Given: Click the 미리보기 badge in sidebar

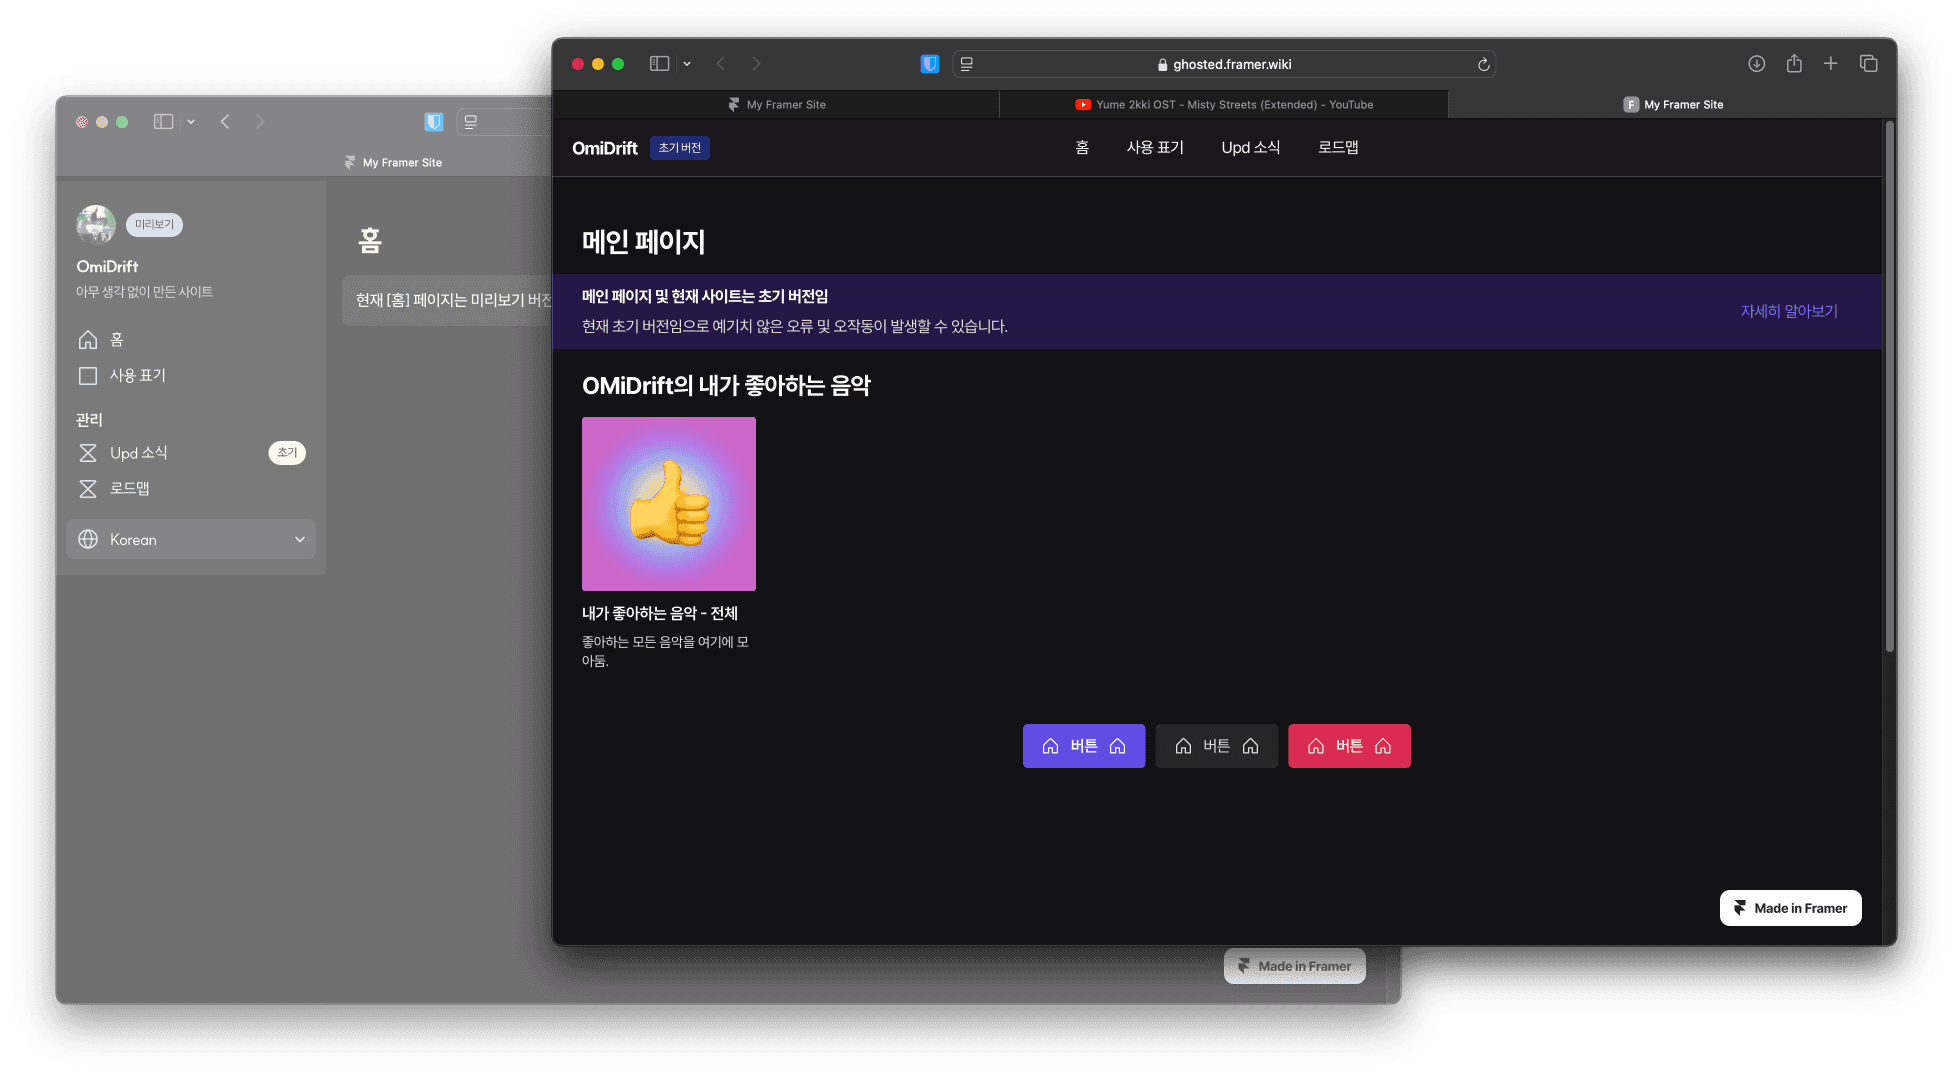Looking at the screenshot, I should click(x=154, y=225).
